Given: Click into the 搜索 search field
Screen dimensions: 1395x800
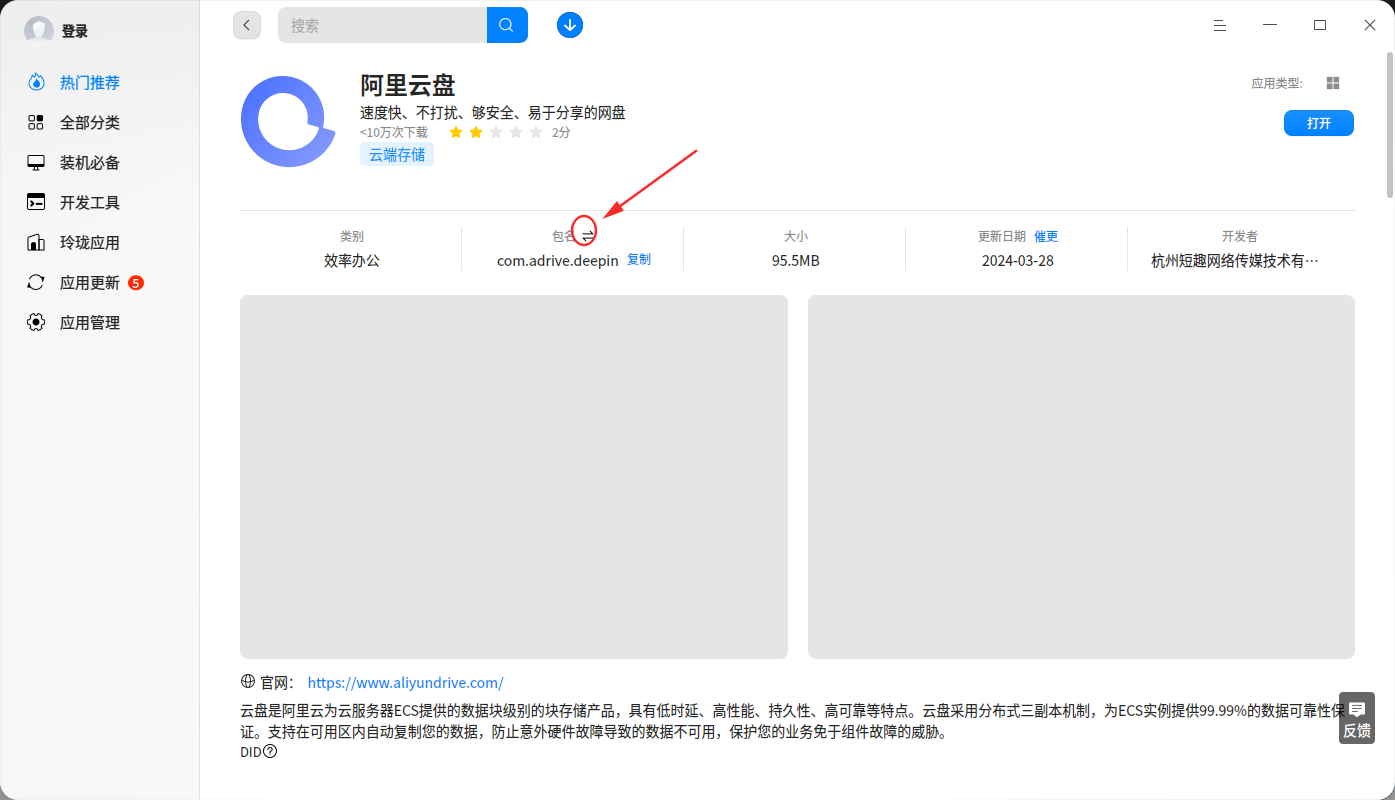Looking at the screenshot, I should [383, 25].
